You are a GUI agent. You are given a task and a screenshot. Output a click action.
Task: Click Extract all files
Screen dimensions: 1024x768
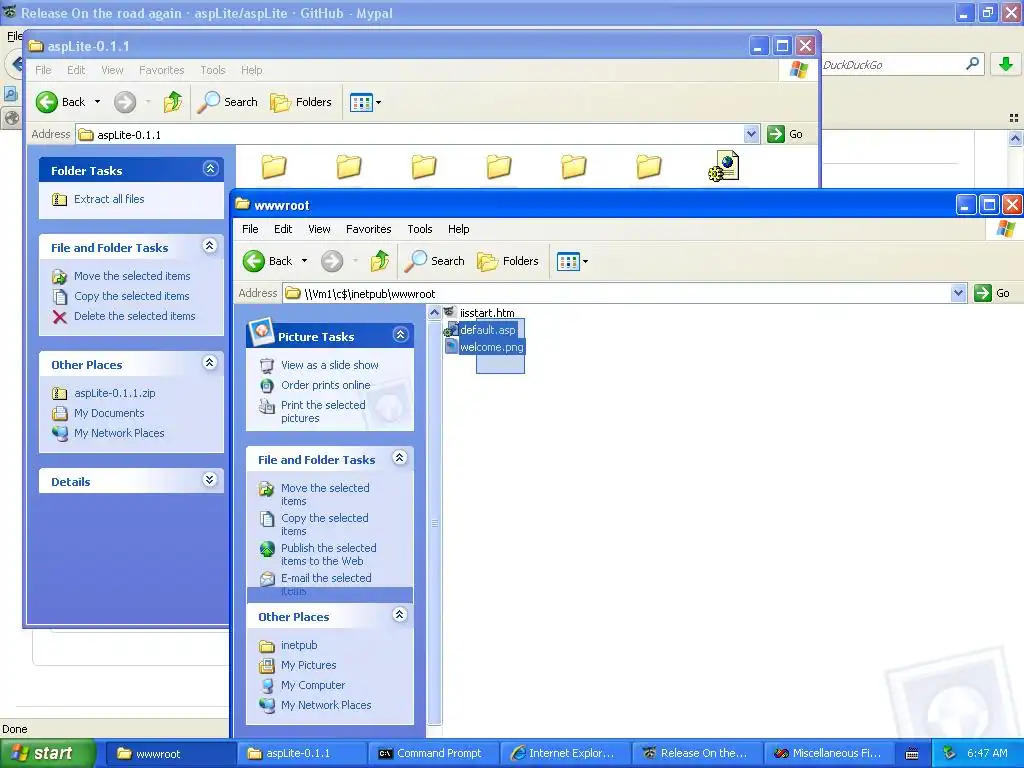[108, 199]
